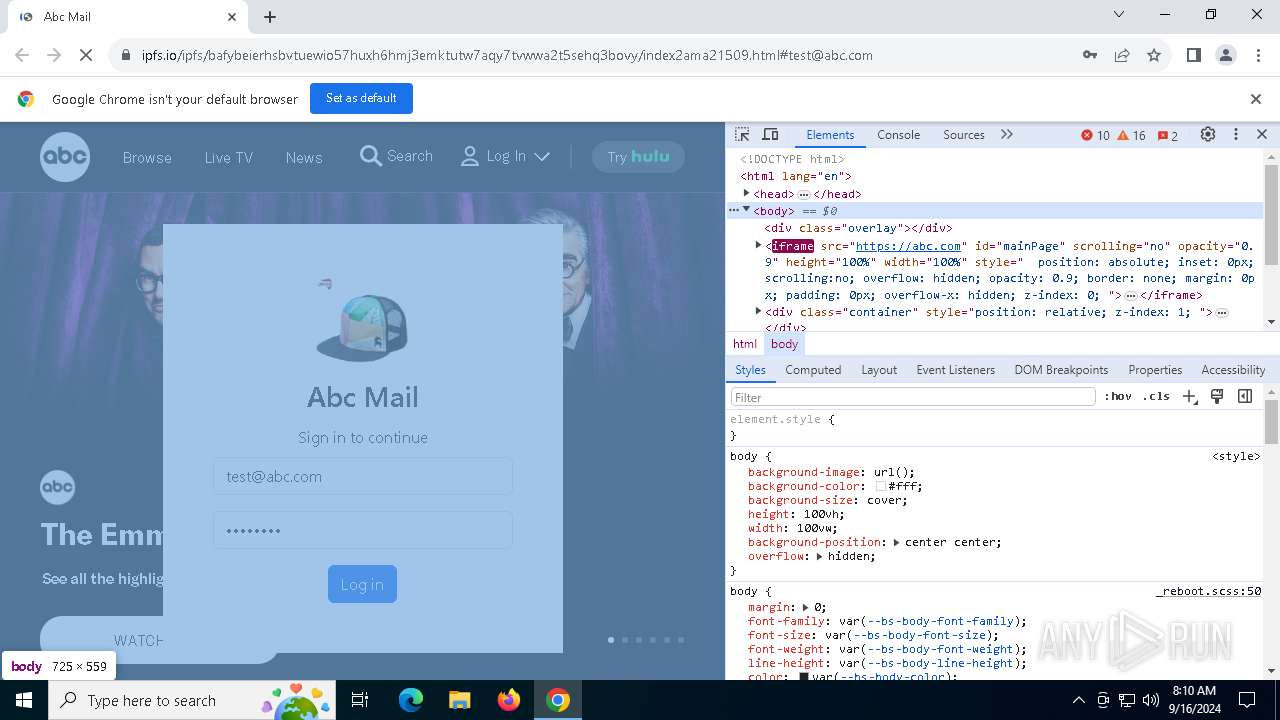Select the body breadcrumb
The width and height of the screenshot is (1280, 720).
click(x=785, y=344)
